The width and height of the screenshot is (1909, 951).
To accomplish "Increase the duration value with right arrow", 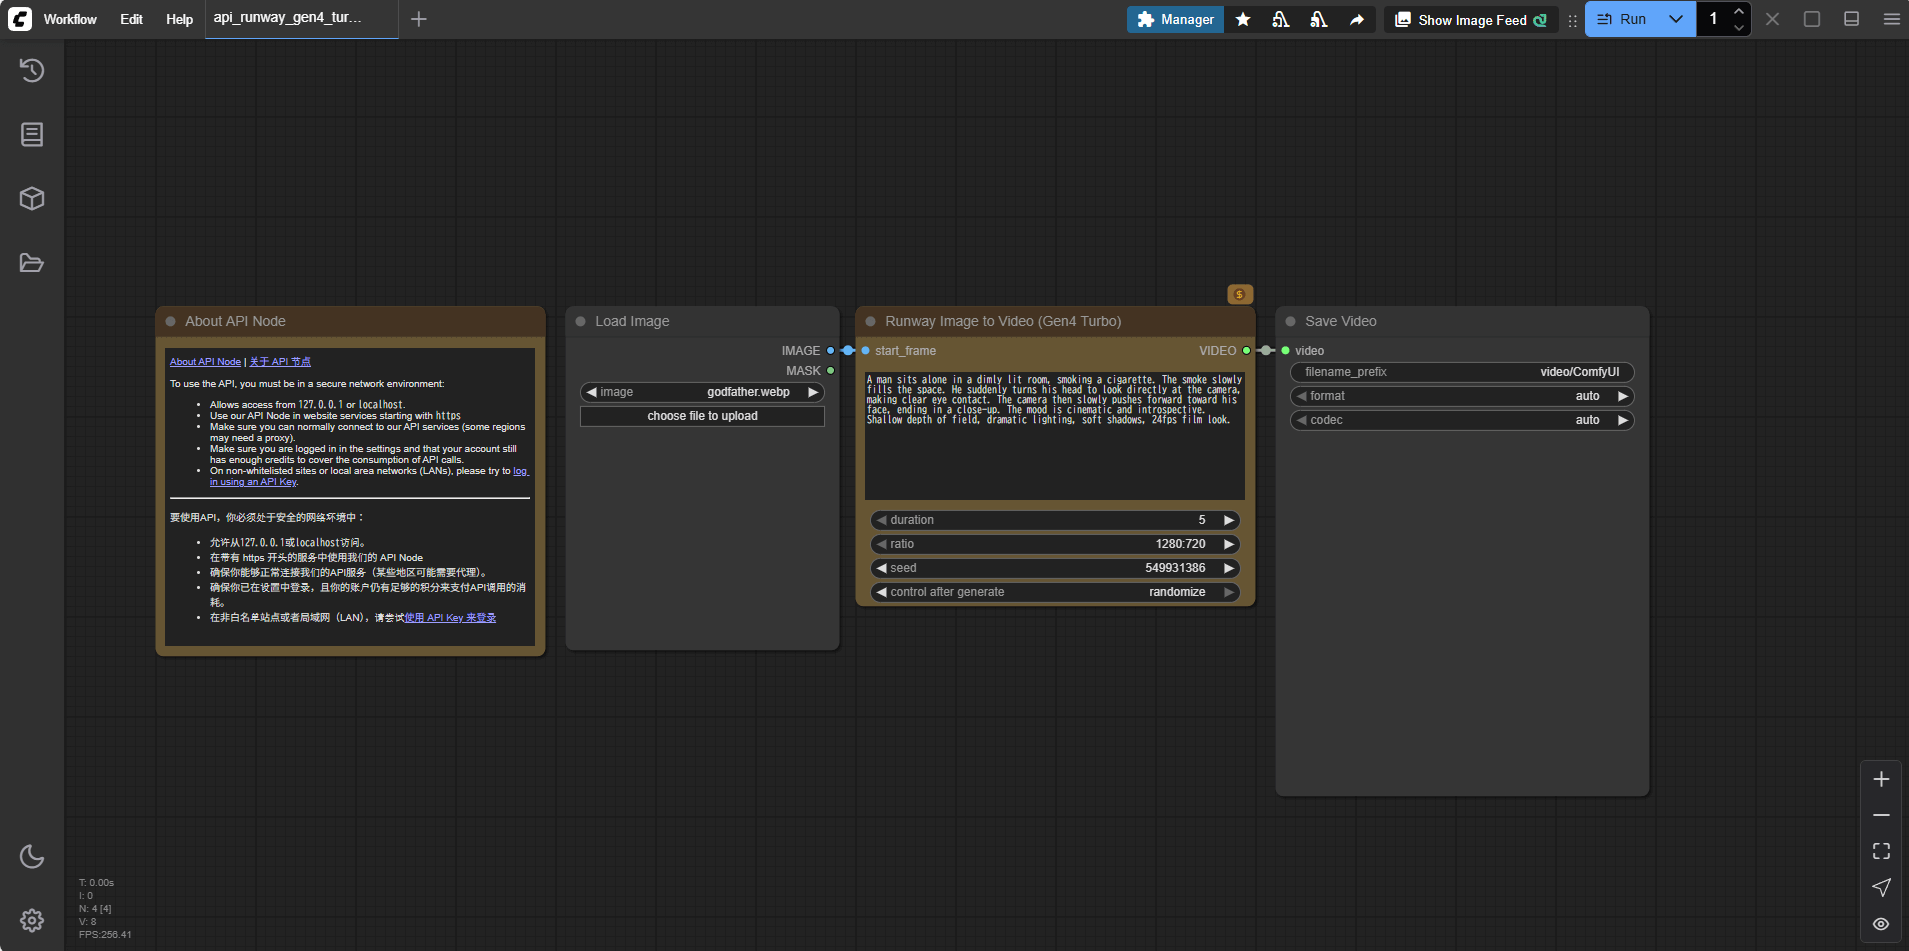I will point(1229,520).
